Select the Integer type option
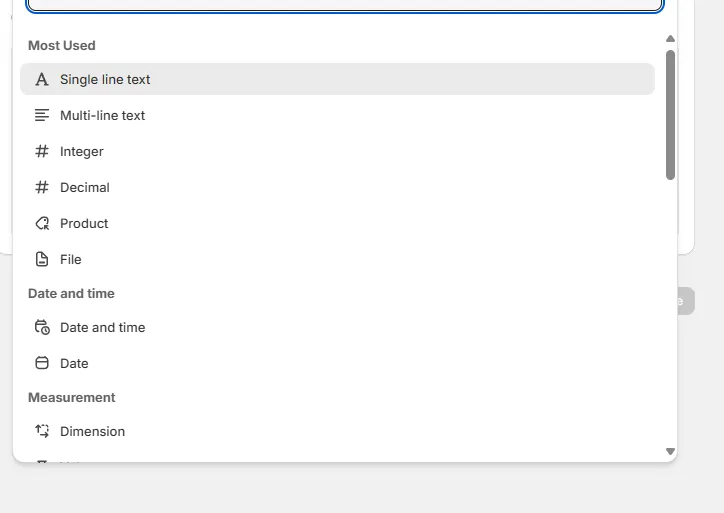The image size is (724, 513). click(82, 151)
